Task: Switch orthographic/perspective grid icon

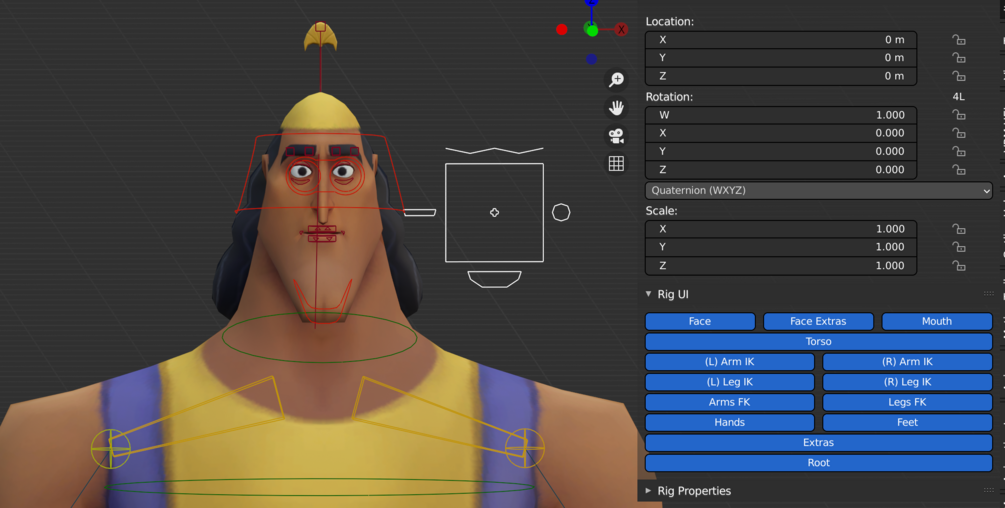Action: (x=616, y=163)
